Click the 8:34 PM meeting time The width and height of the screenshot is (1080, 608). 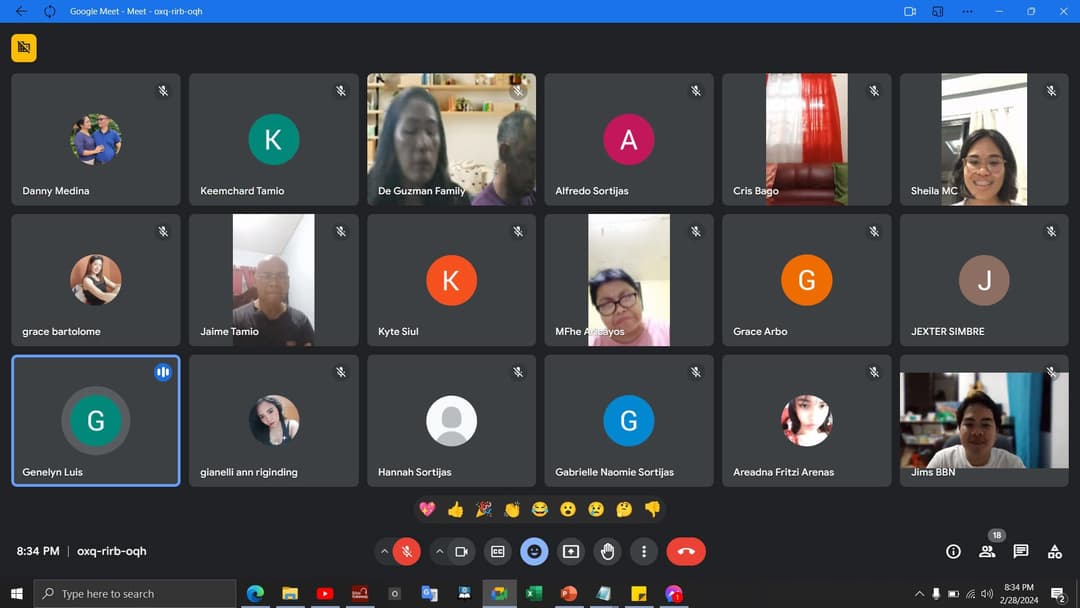coord(38,551)
